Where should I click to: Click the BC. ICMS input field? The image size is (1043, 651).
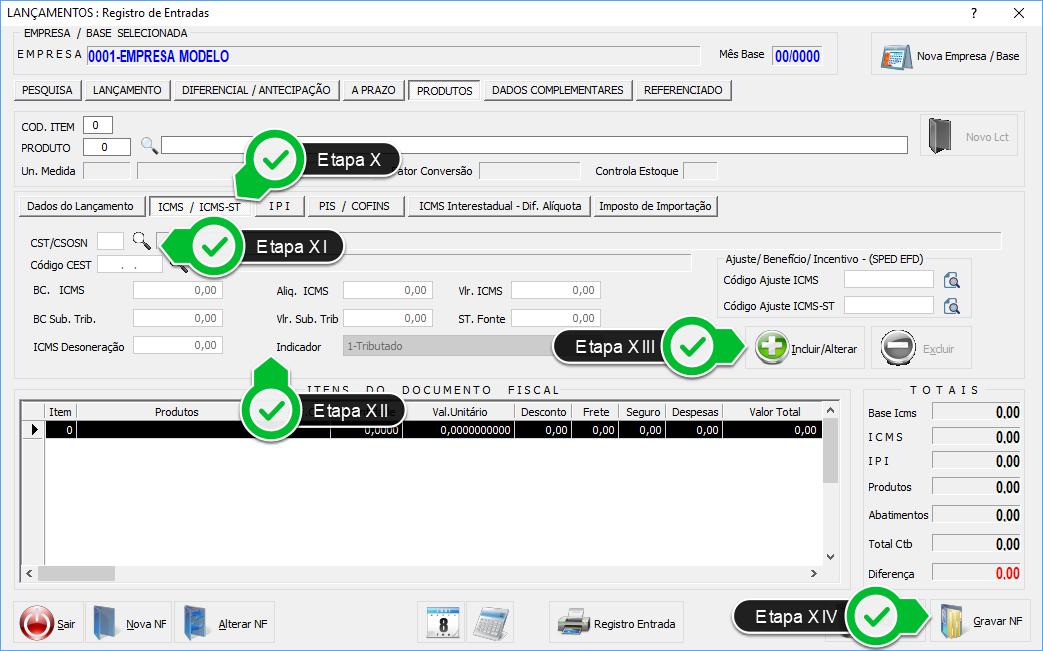click(176, 291)
